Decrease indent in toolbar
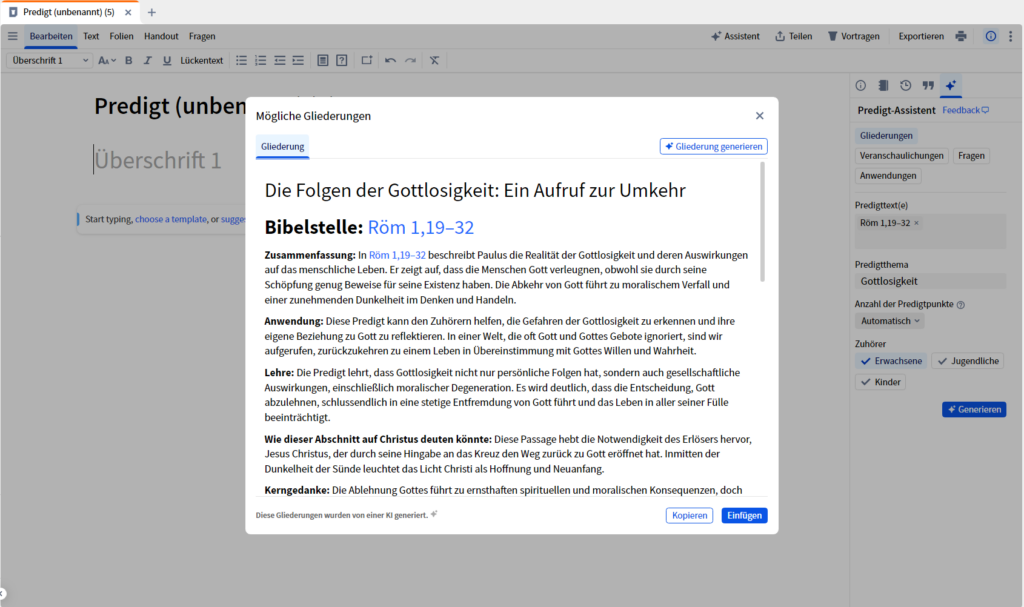The height and width of the screenshot is (607, 1024). (280, 60)
